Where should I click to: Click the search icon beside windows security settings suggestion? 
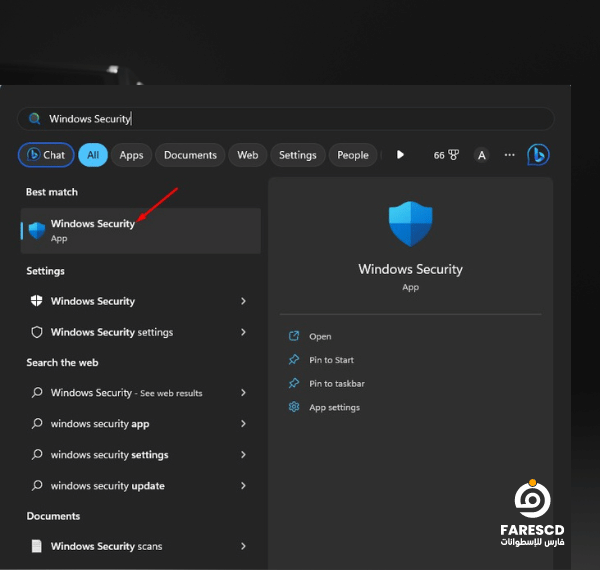[37, 454]
